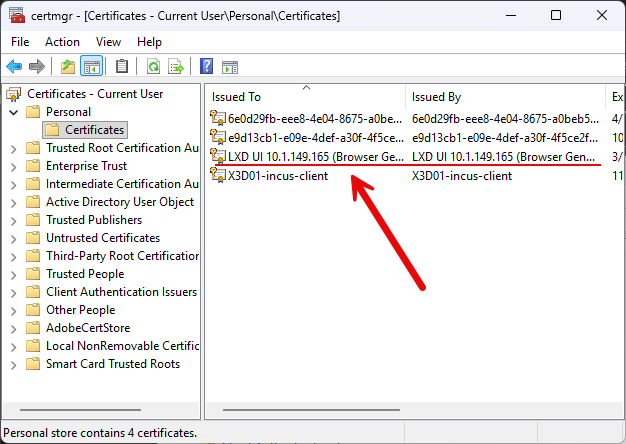This screenshot has width=626, height=444.
Task: Click Issued By cell of LXD UI certificate
Action: point(503,157)
